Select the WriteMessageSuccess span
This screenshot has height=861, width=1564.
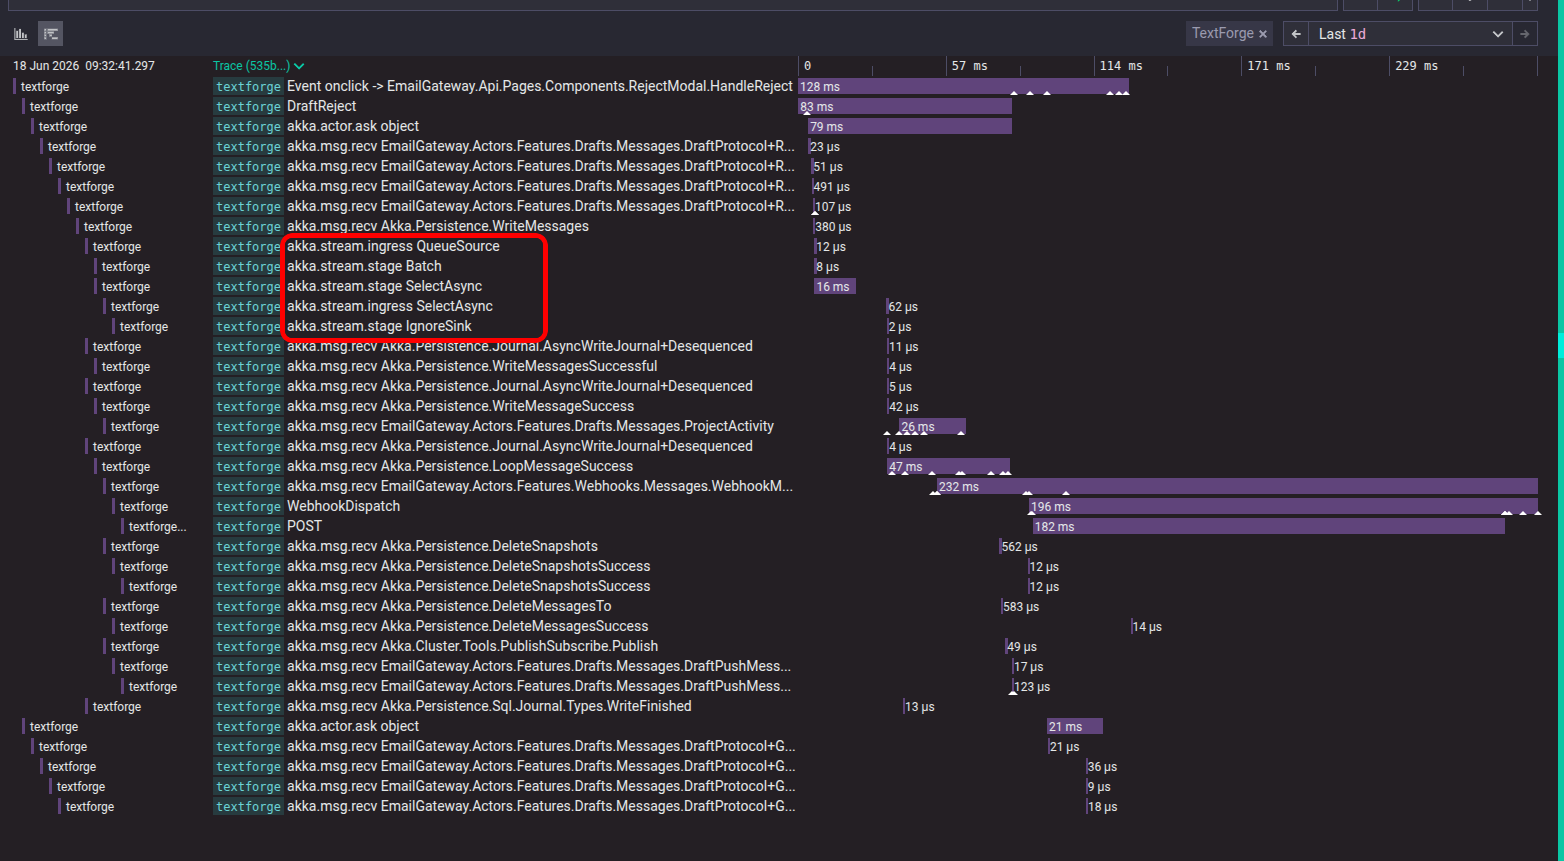click(460, 407)
